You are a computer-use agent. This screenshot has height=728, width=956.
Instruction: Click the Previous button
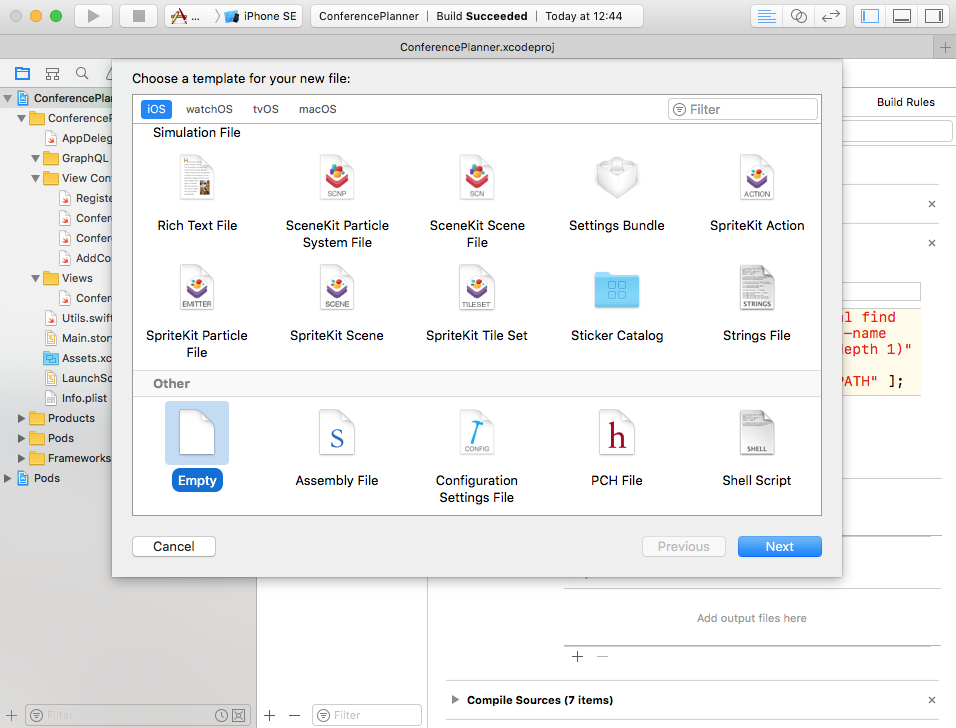pos(683,546)
